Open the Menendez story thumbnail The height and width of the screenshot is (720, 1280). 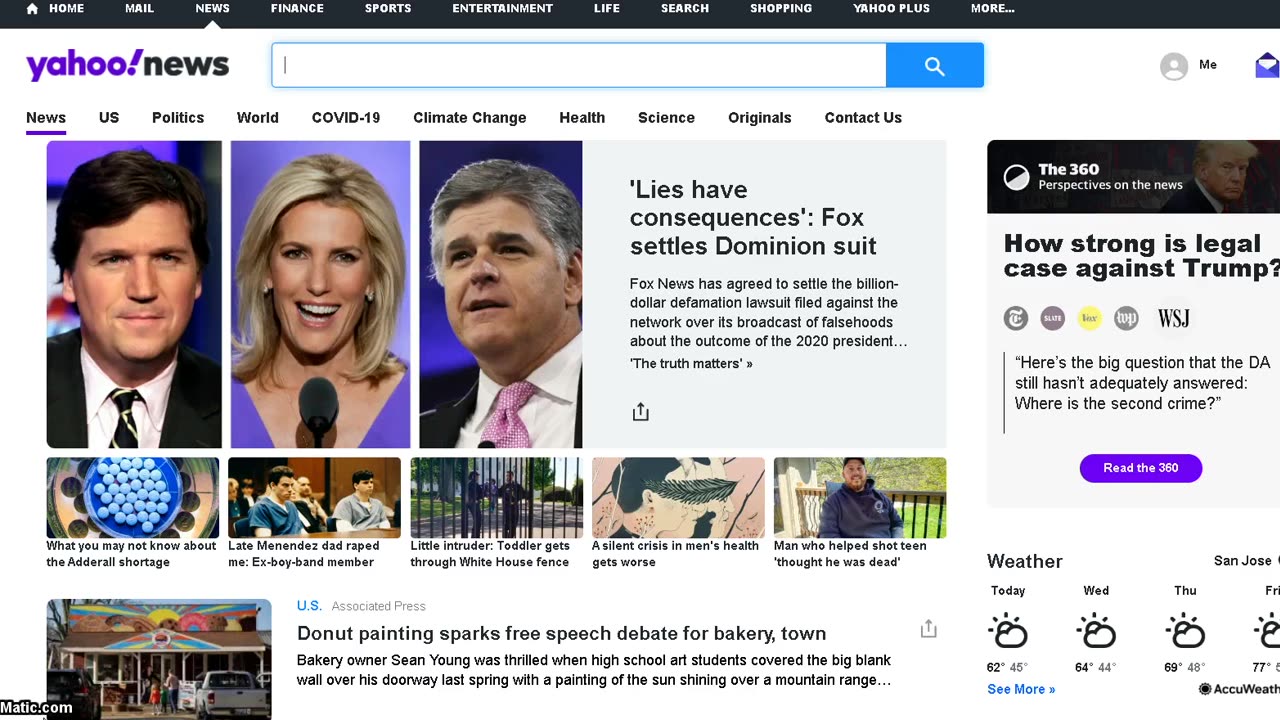pyautogui.click(x=314, y=498)
